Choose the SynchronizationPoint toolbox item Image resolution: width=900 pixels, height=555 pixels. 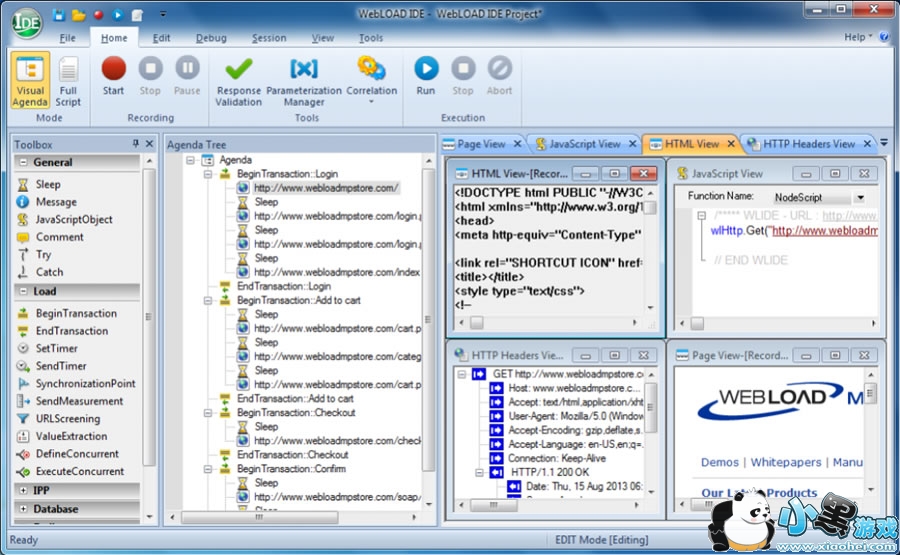point(85,383)
